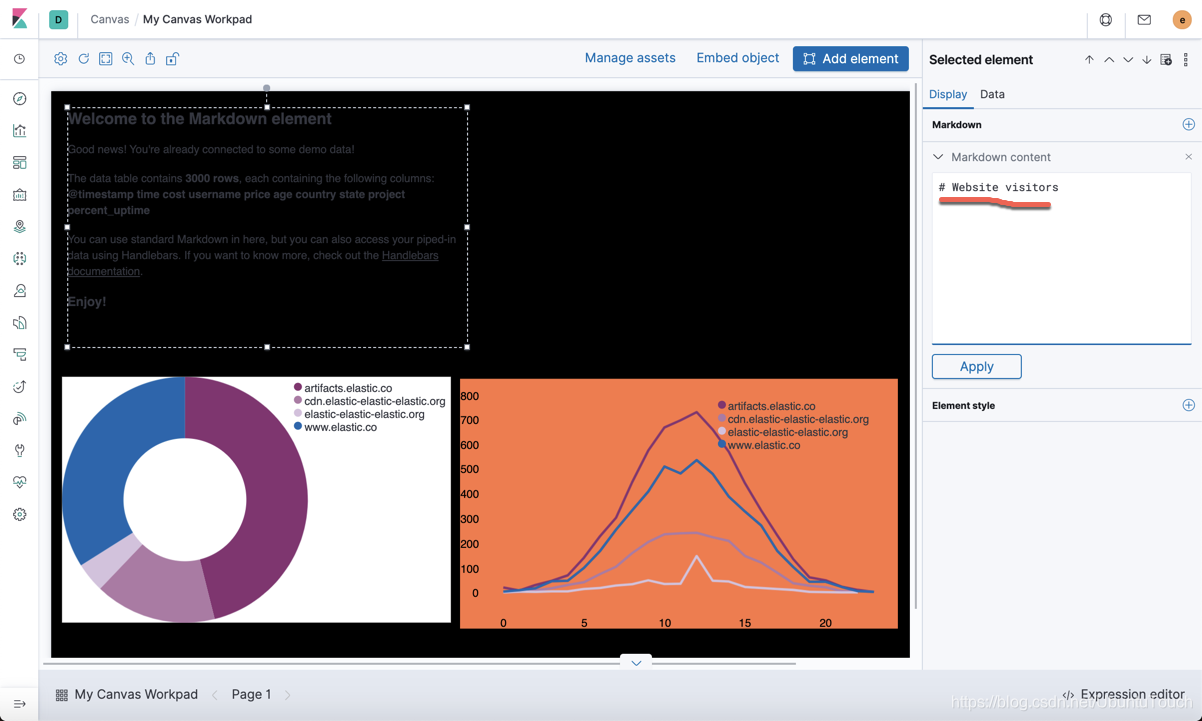This screenshot has width=1202, height=721.
Task: Go to Discover via compass icon
Action: (x=19, y=99)
